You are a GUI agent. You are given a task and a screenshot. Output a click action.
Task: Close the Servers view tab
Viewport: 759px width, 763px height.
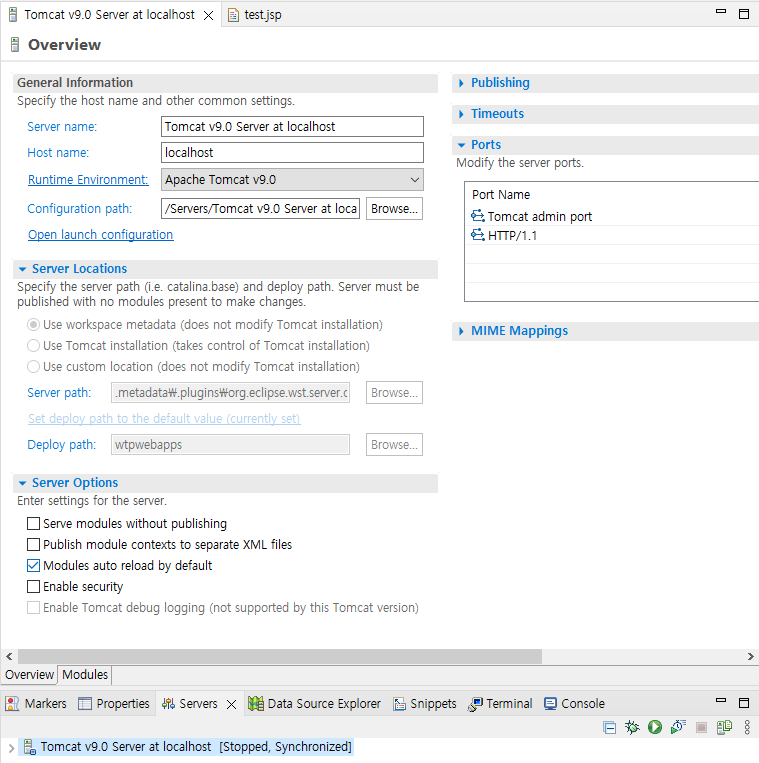(x=232, y=704)
